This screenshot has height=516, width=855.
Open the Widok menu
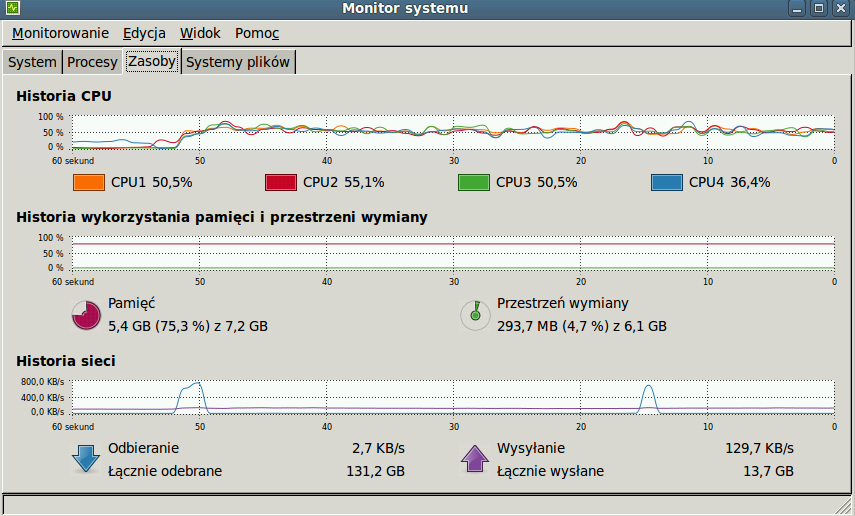click(x=200, y=33)
